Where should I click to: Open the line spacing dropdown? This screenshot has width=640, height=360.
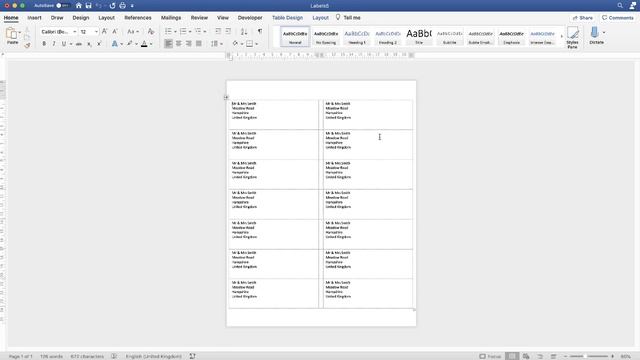216,44
